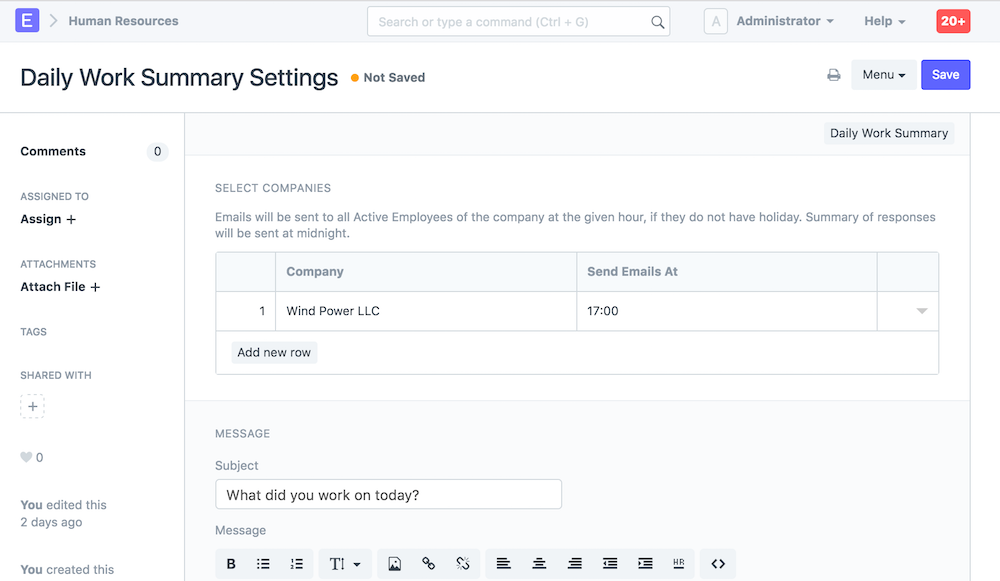The image size is (1000, 581).
Task: Open the Help menu
Action: point(884,21)
